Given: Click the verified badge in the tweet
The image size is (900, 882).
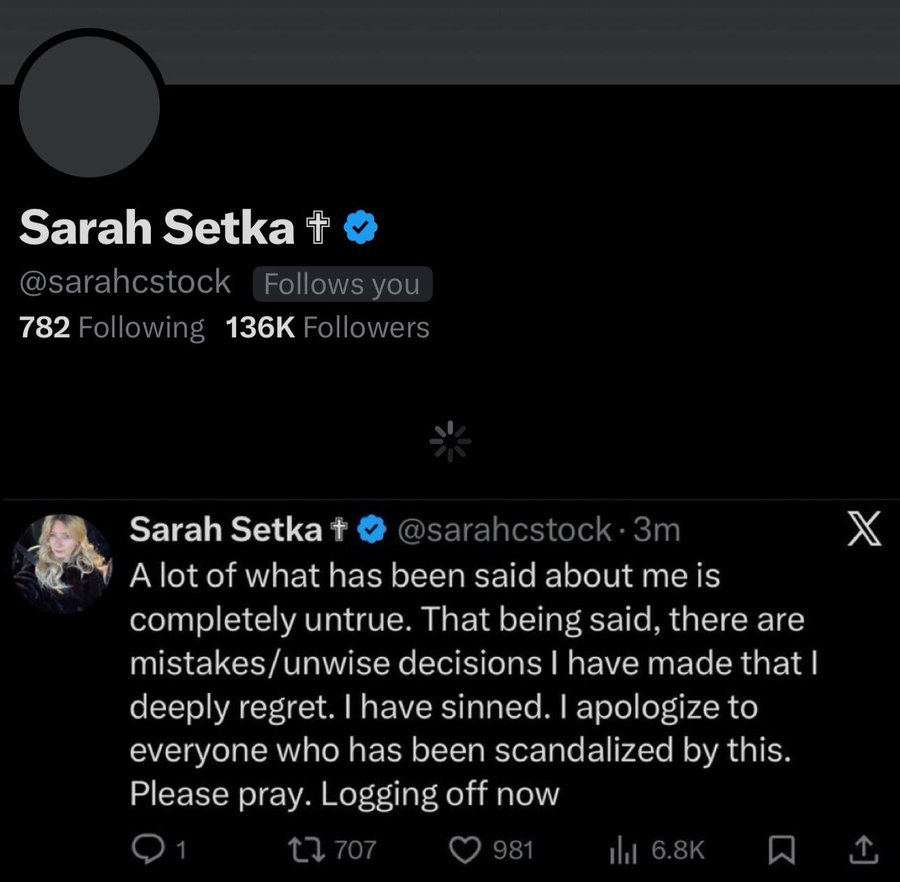Looking at the screenshot, I should click(x=373, y=530).
